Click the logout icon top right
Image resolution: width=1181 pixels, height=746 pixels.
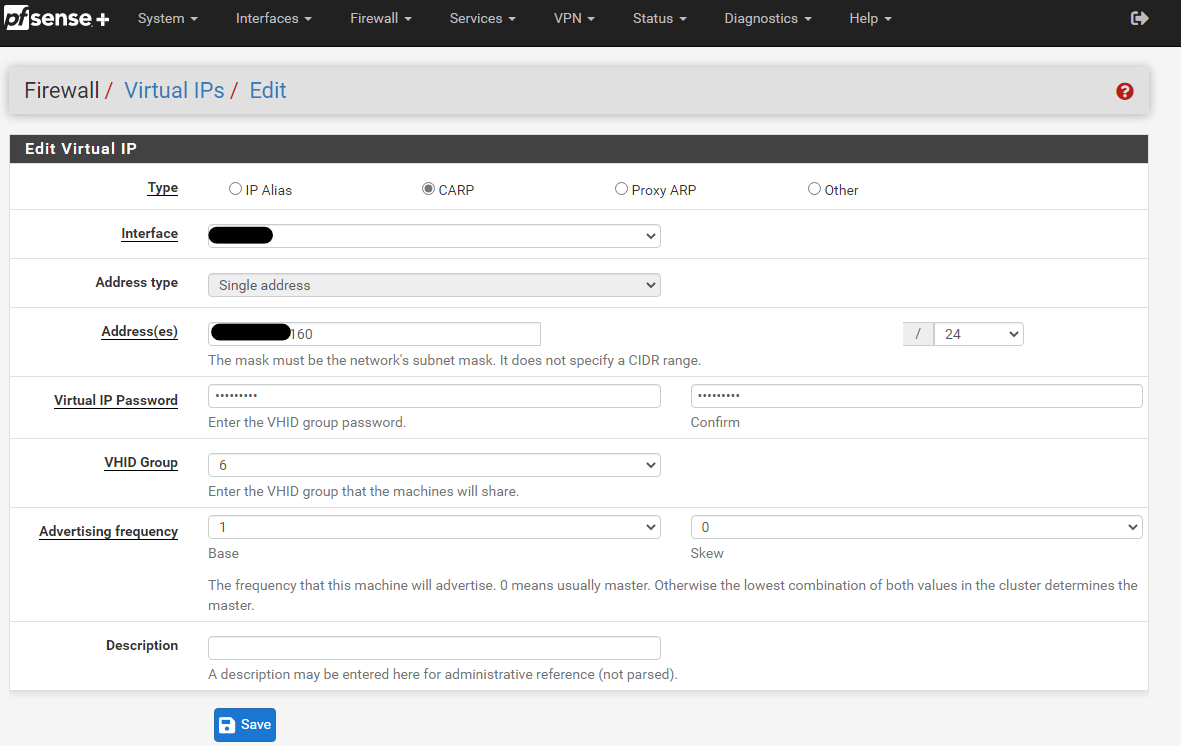tap(1140, 17)
